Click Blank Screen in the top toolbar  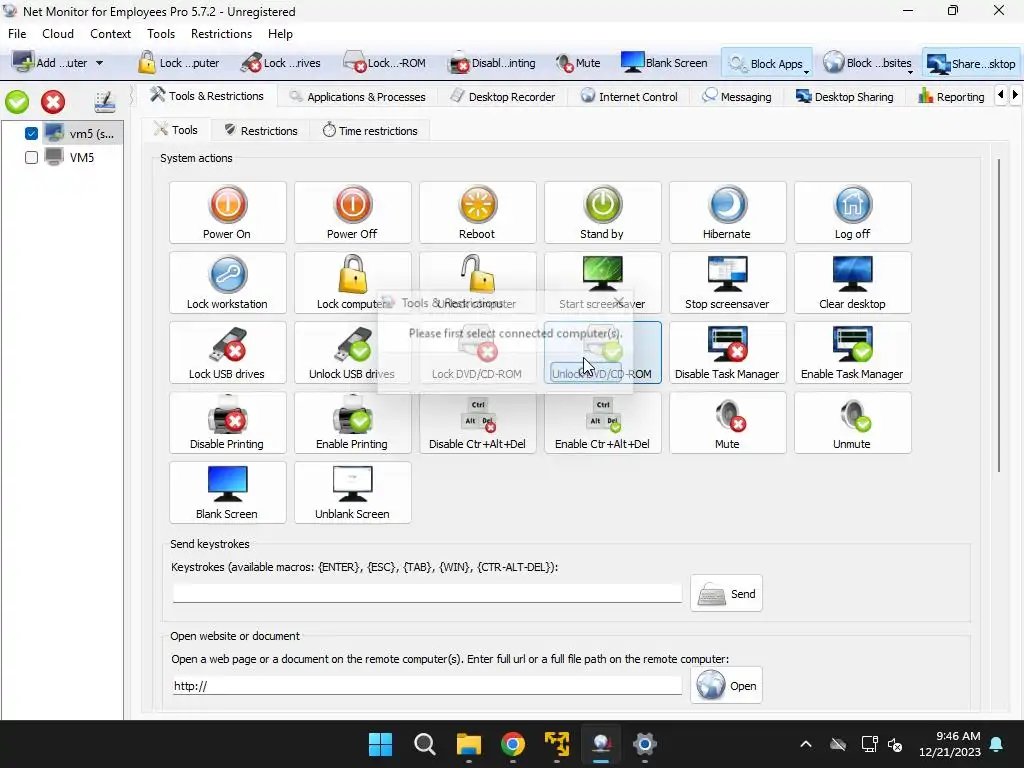point(664,63)
